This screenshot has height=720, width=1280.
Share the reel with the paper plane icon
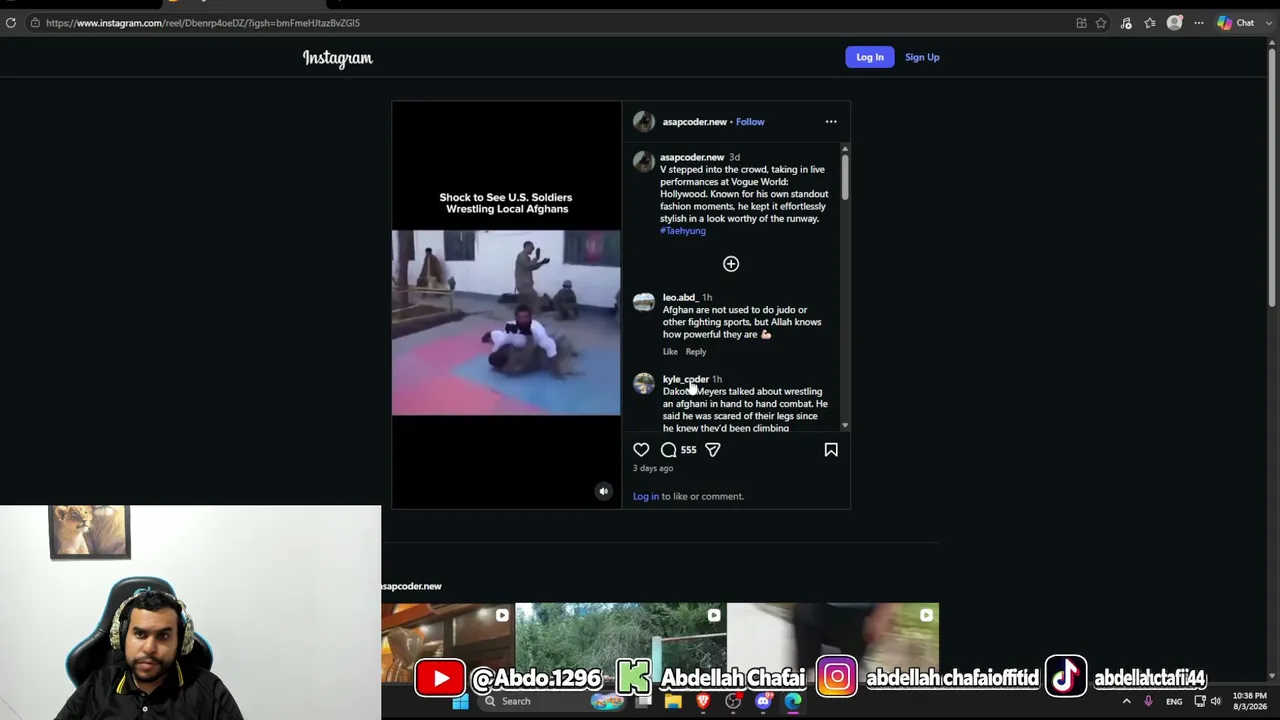pos(713,450)
